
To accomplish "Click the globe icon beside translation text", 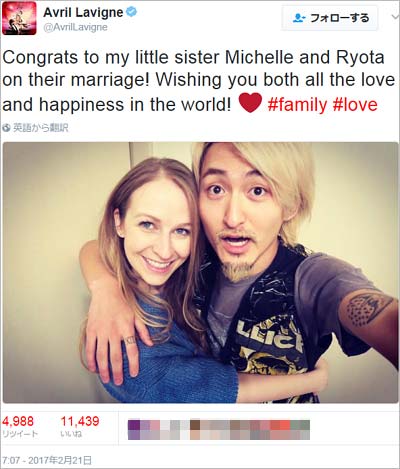I will (6, 128).
